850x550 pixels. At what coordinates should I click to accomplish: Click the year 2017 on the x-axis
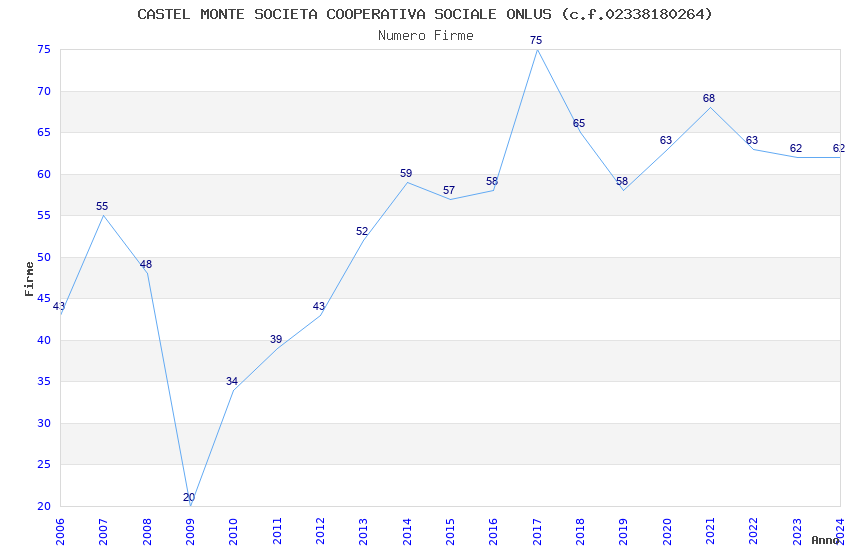(x=537, y=531)
